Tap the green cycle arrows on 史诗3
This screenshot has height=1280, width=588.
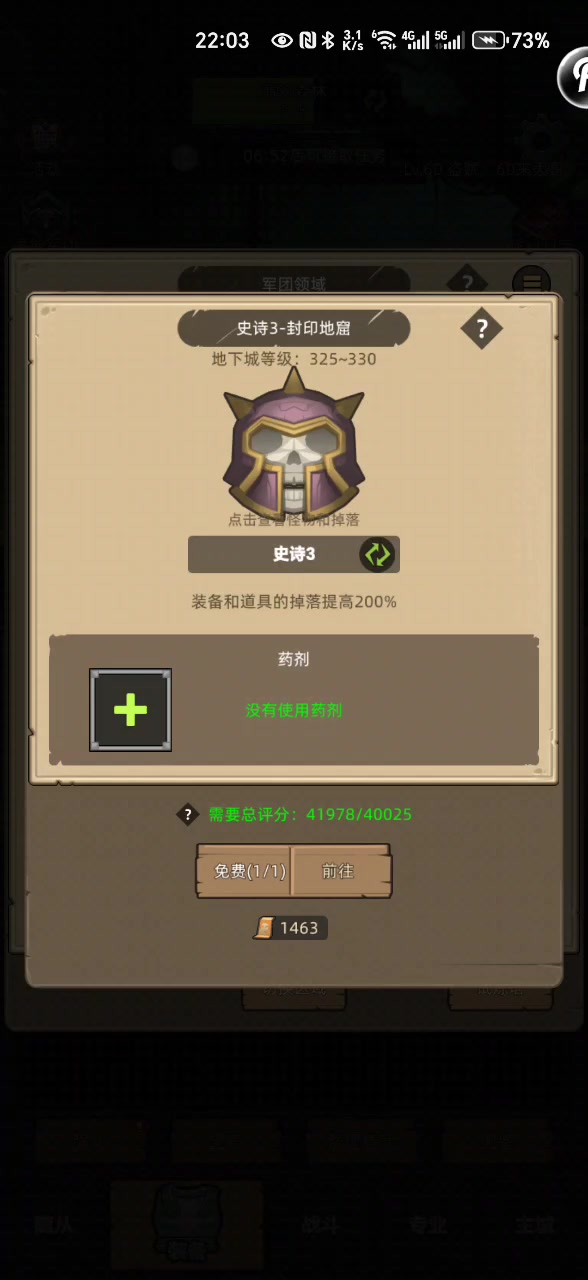[378, 554]
